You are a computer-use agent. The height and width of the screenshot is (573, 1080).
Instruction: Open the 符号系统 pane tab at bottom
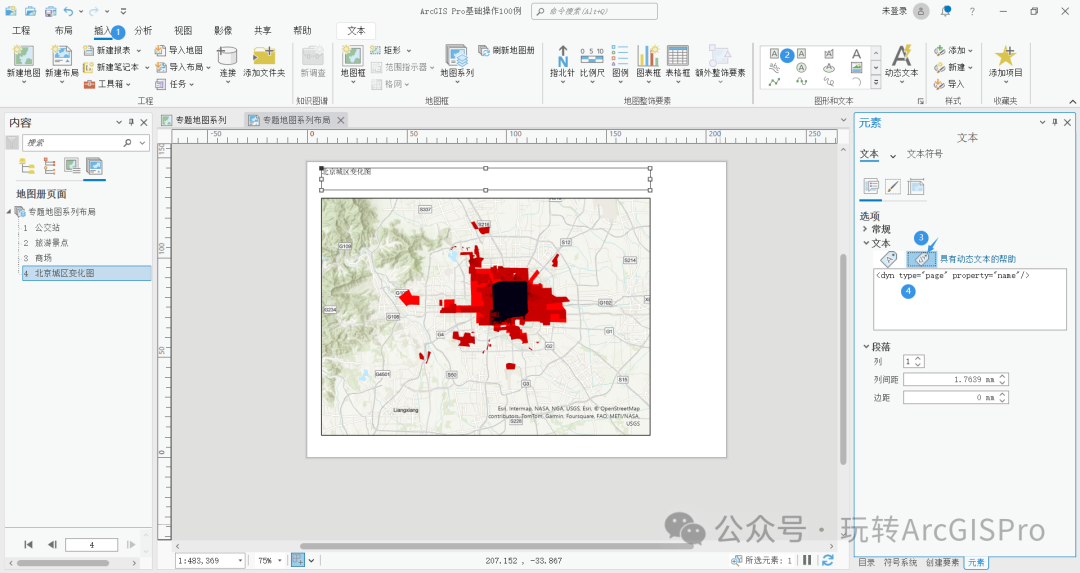point(900,563)
